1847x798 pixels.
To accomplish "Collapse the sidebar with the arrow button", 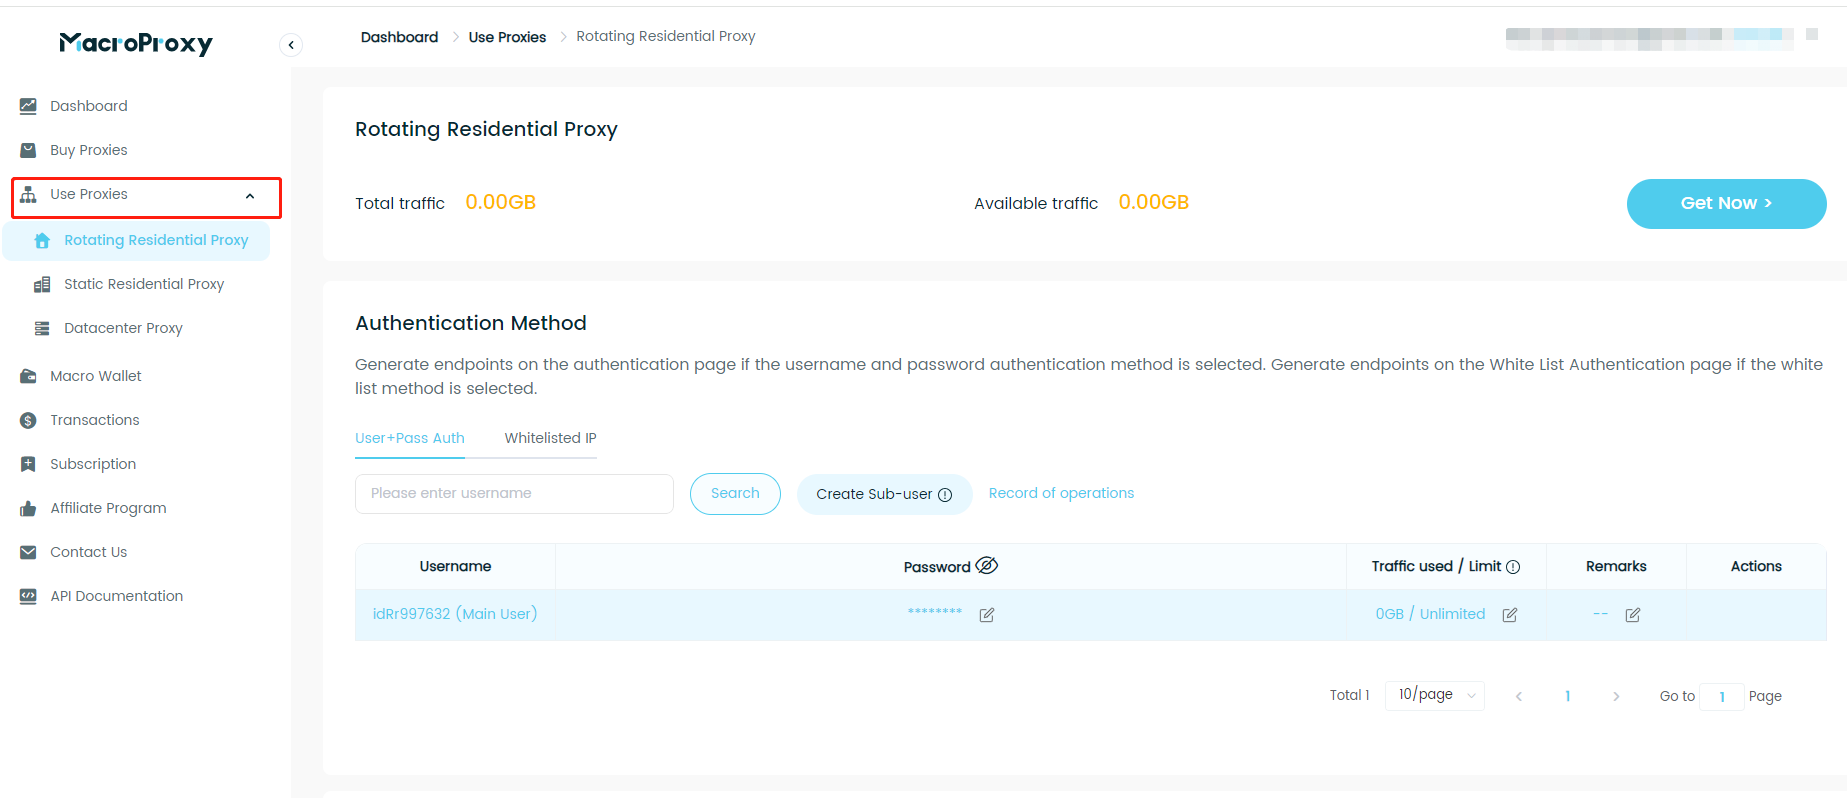I will (291, 44).
